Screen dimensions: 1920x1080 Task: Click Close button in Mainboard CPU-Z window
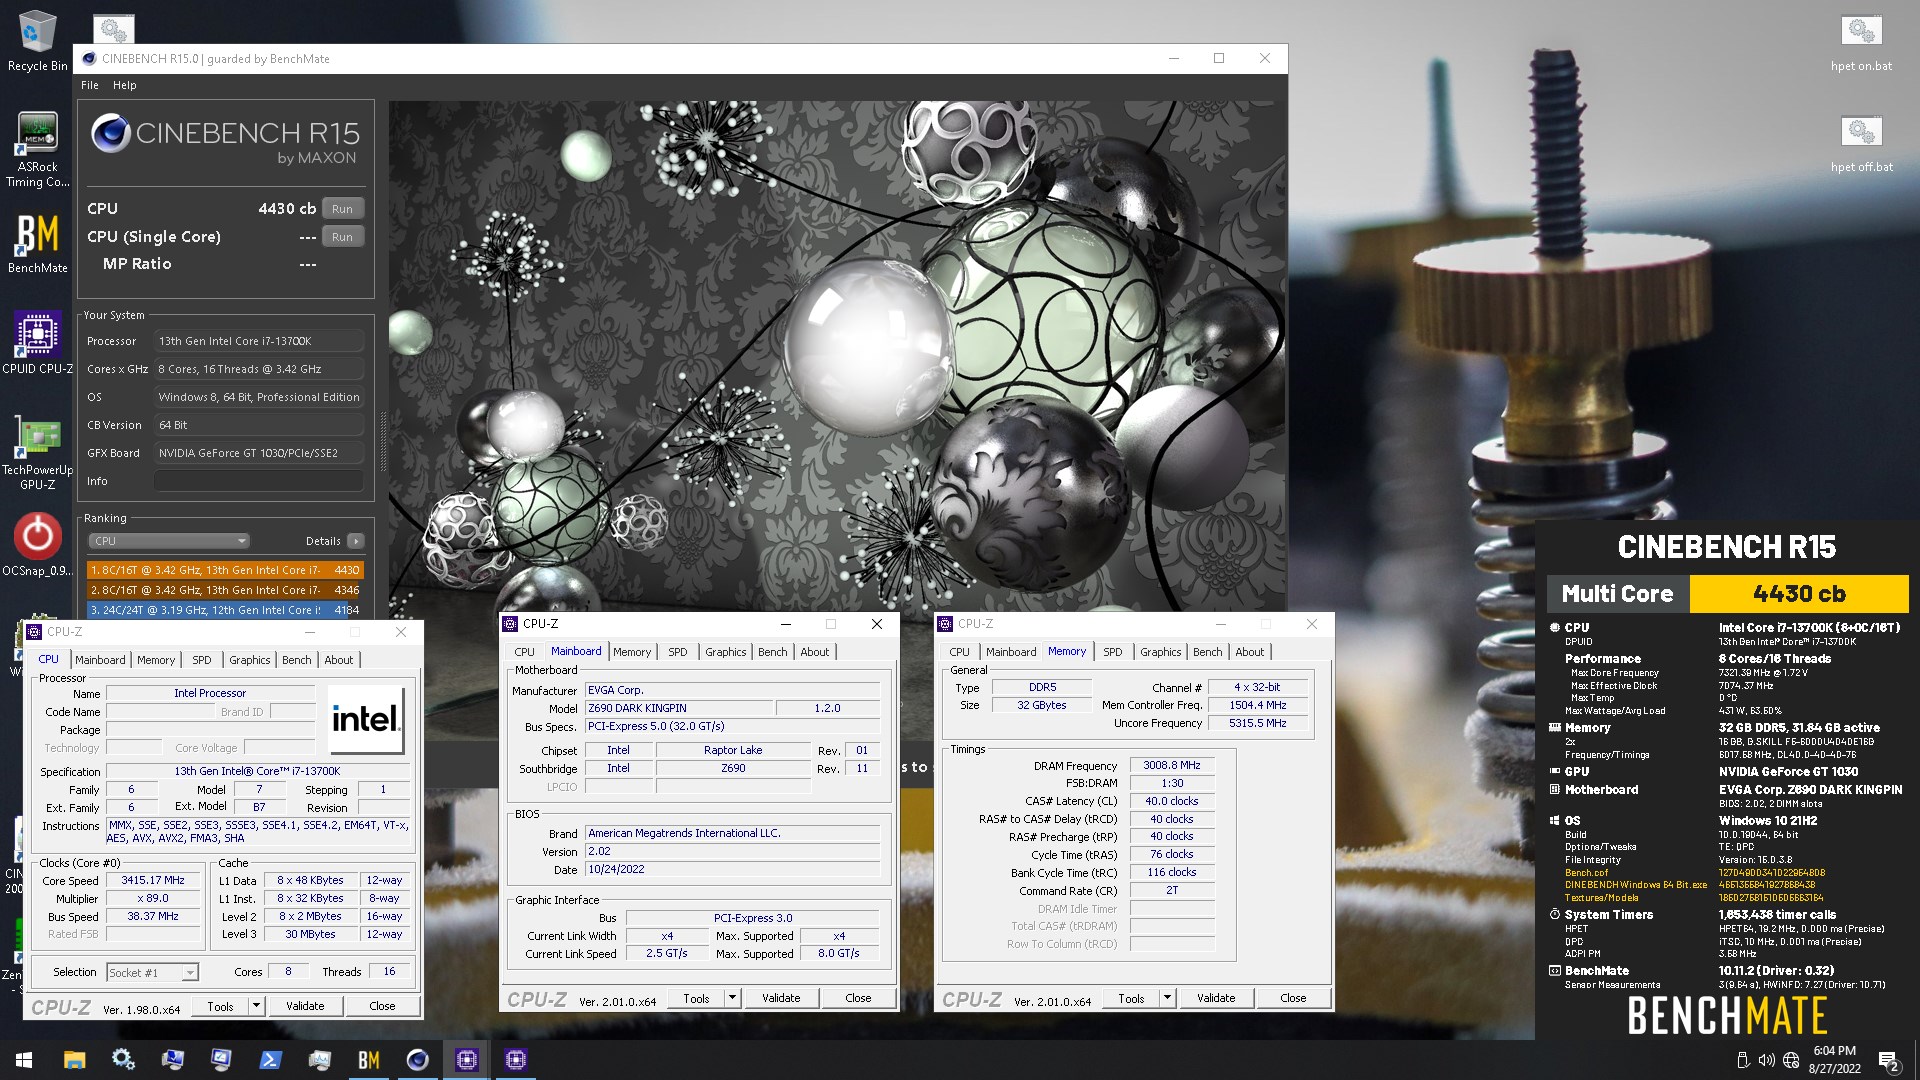tap(858, 998)
